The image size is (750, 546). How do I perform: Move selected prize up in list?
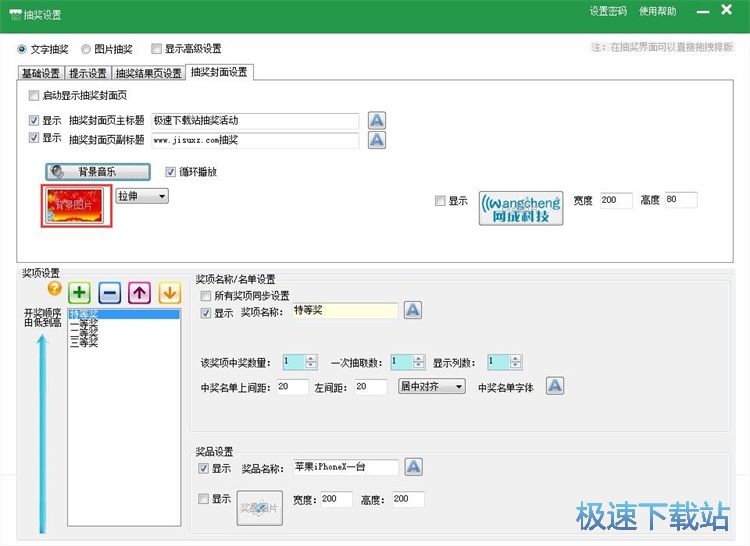tap(140, 293)
